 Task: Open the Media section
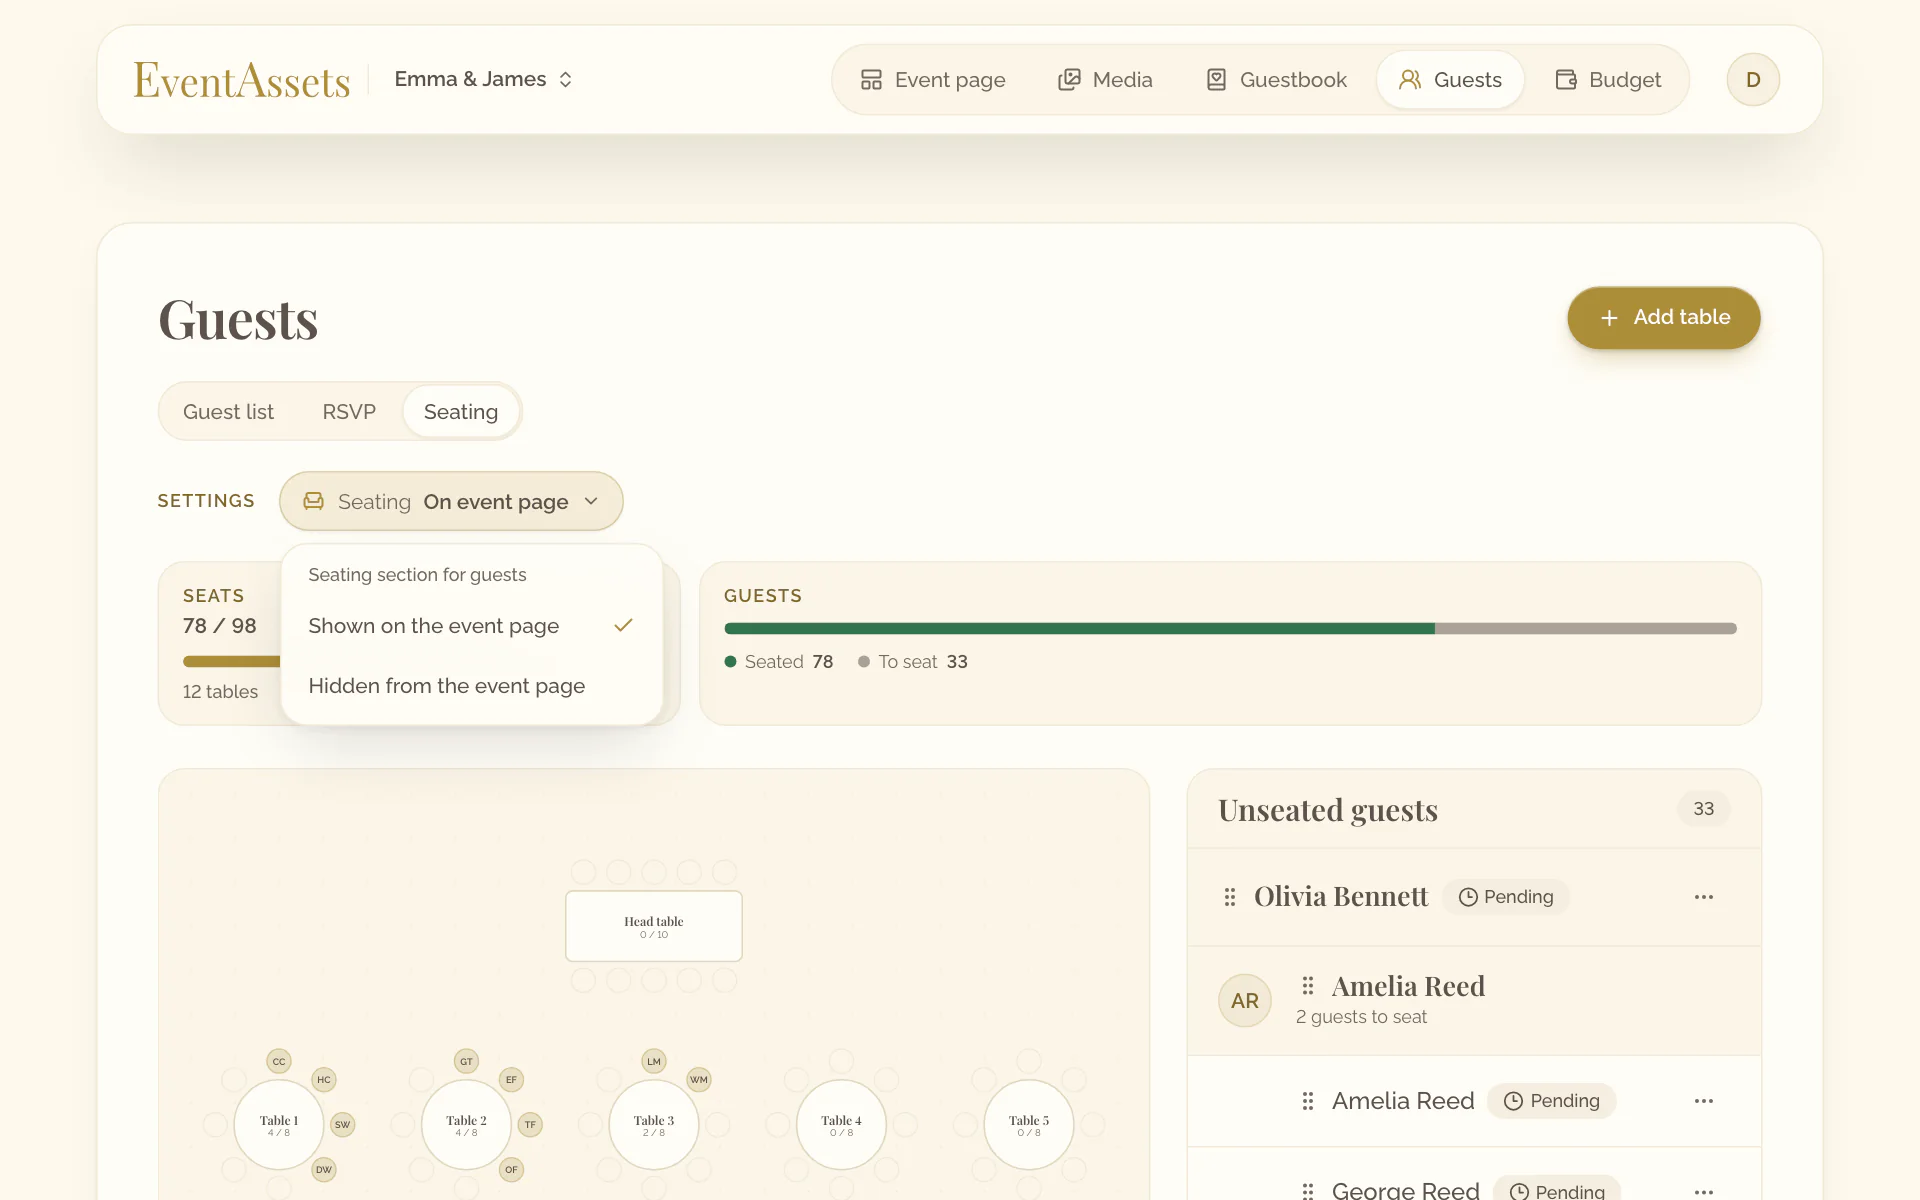click(x=1105, y=80)
